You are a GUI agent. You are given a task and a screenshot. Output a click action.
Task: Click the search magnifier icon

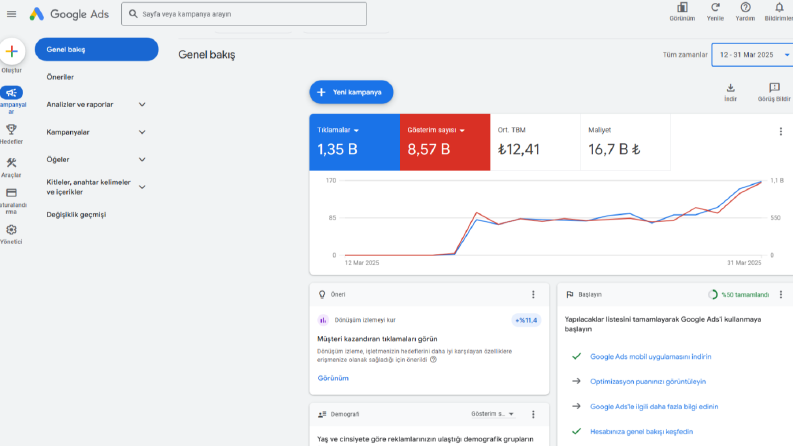[133, 14]
